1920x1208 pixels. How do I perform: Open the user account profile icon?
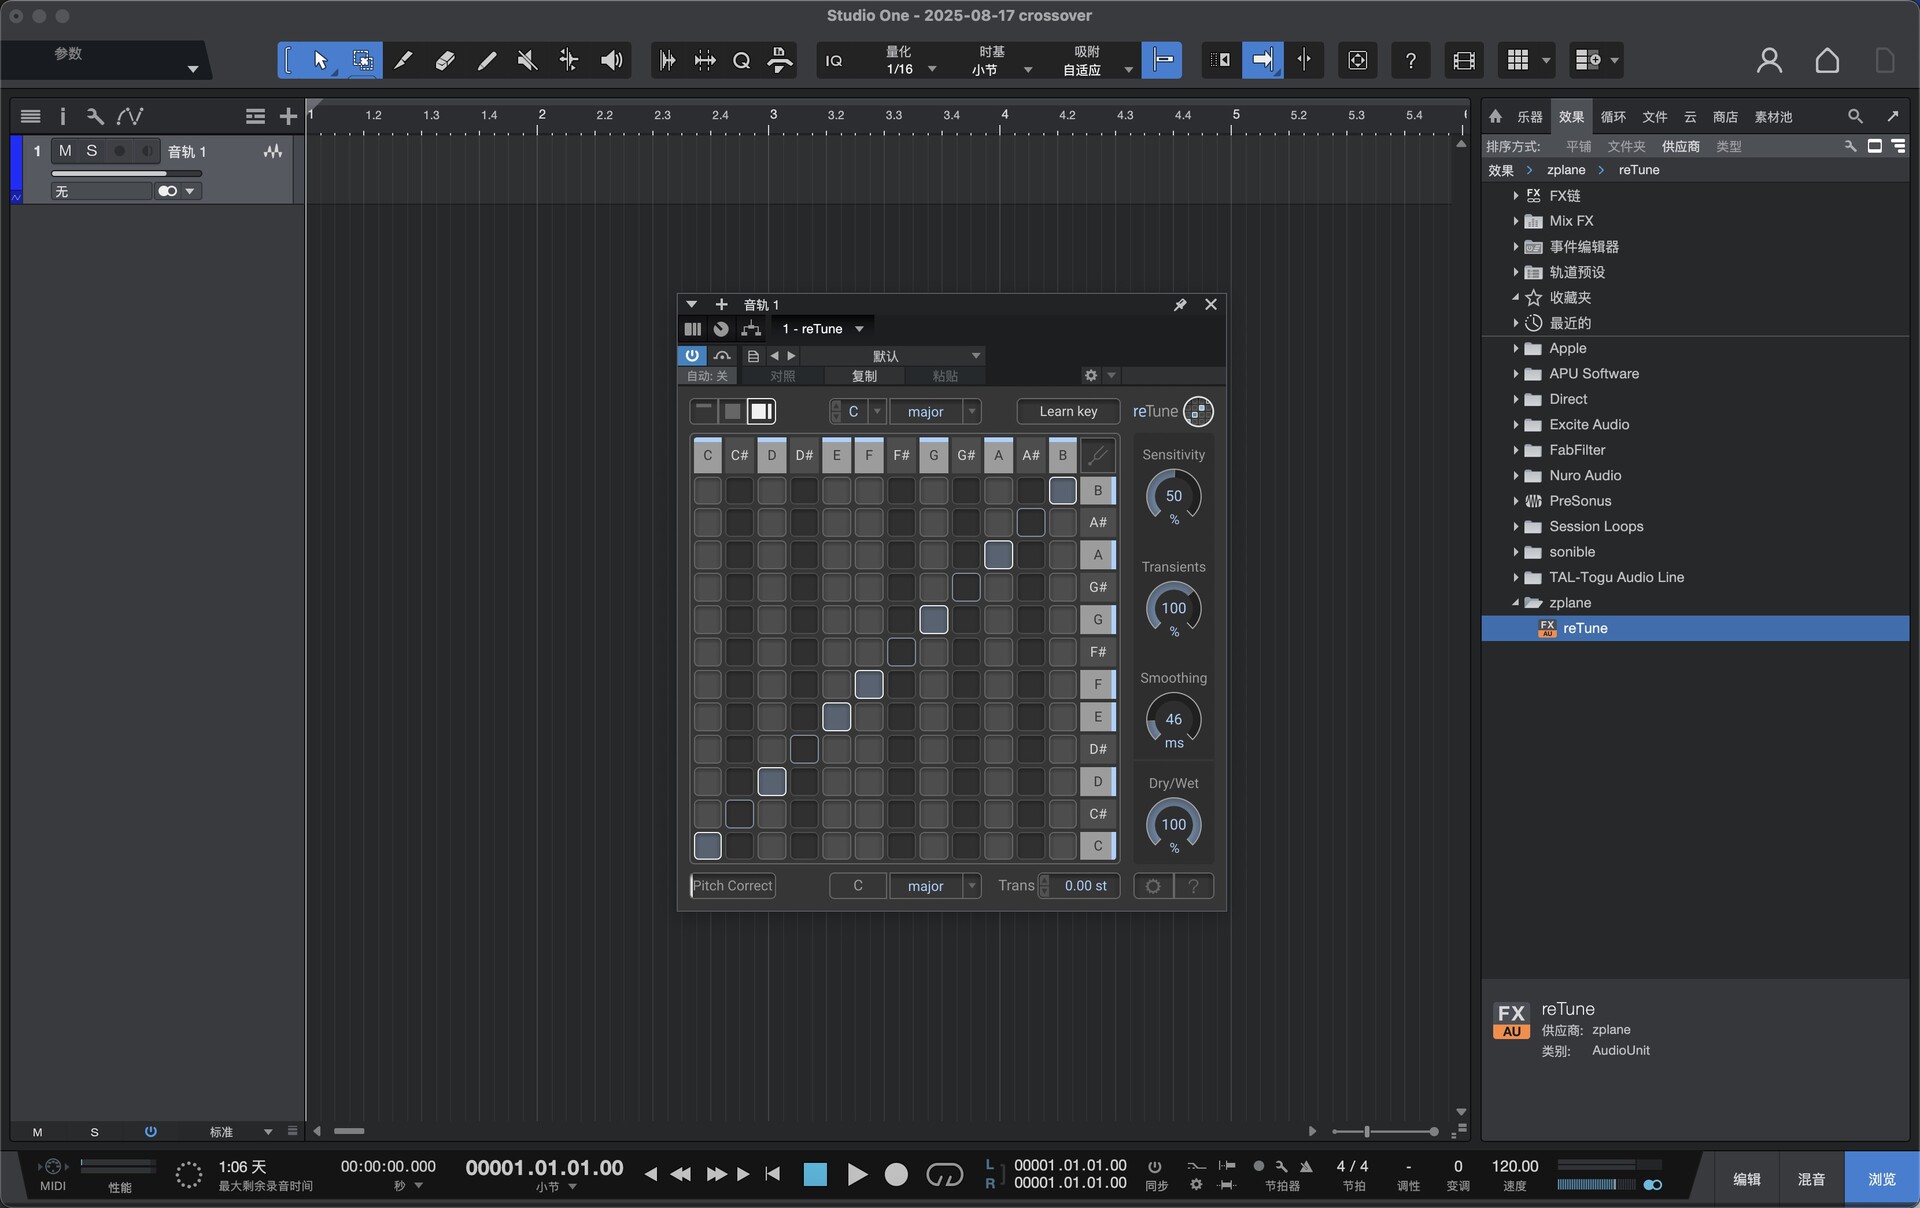(x=1769, y=60)
